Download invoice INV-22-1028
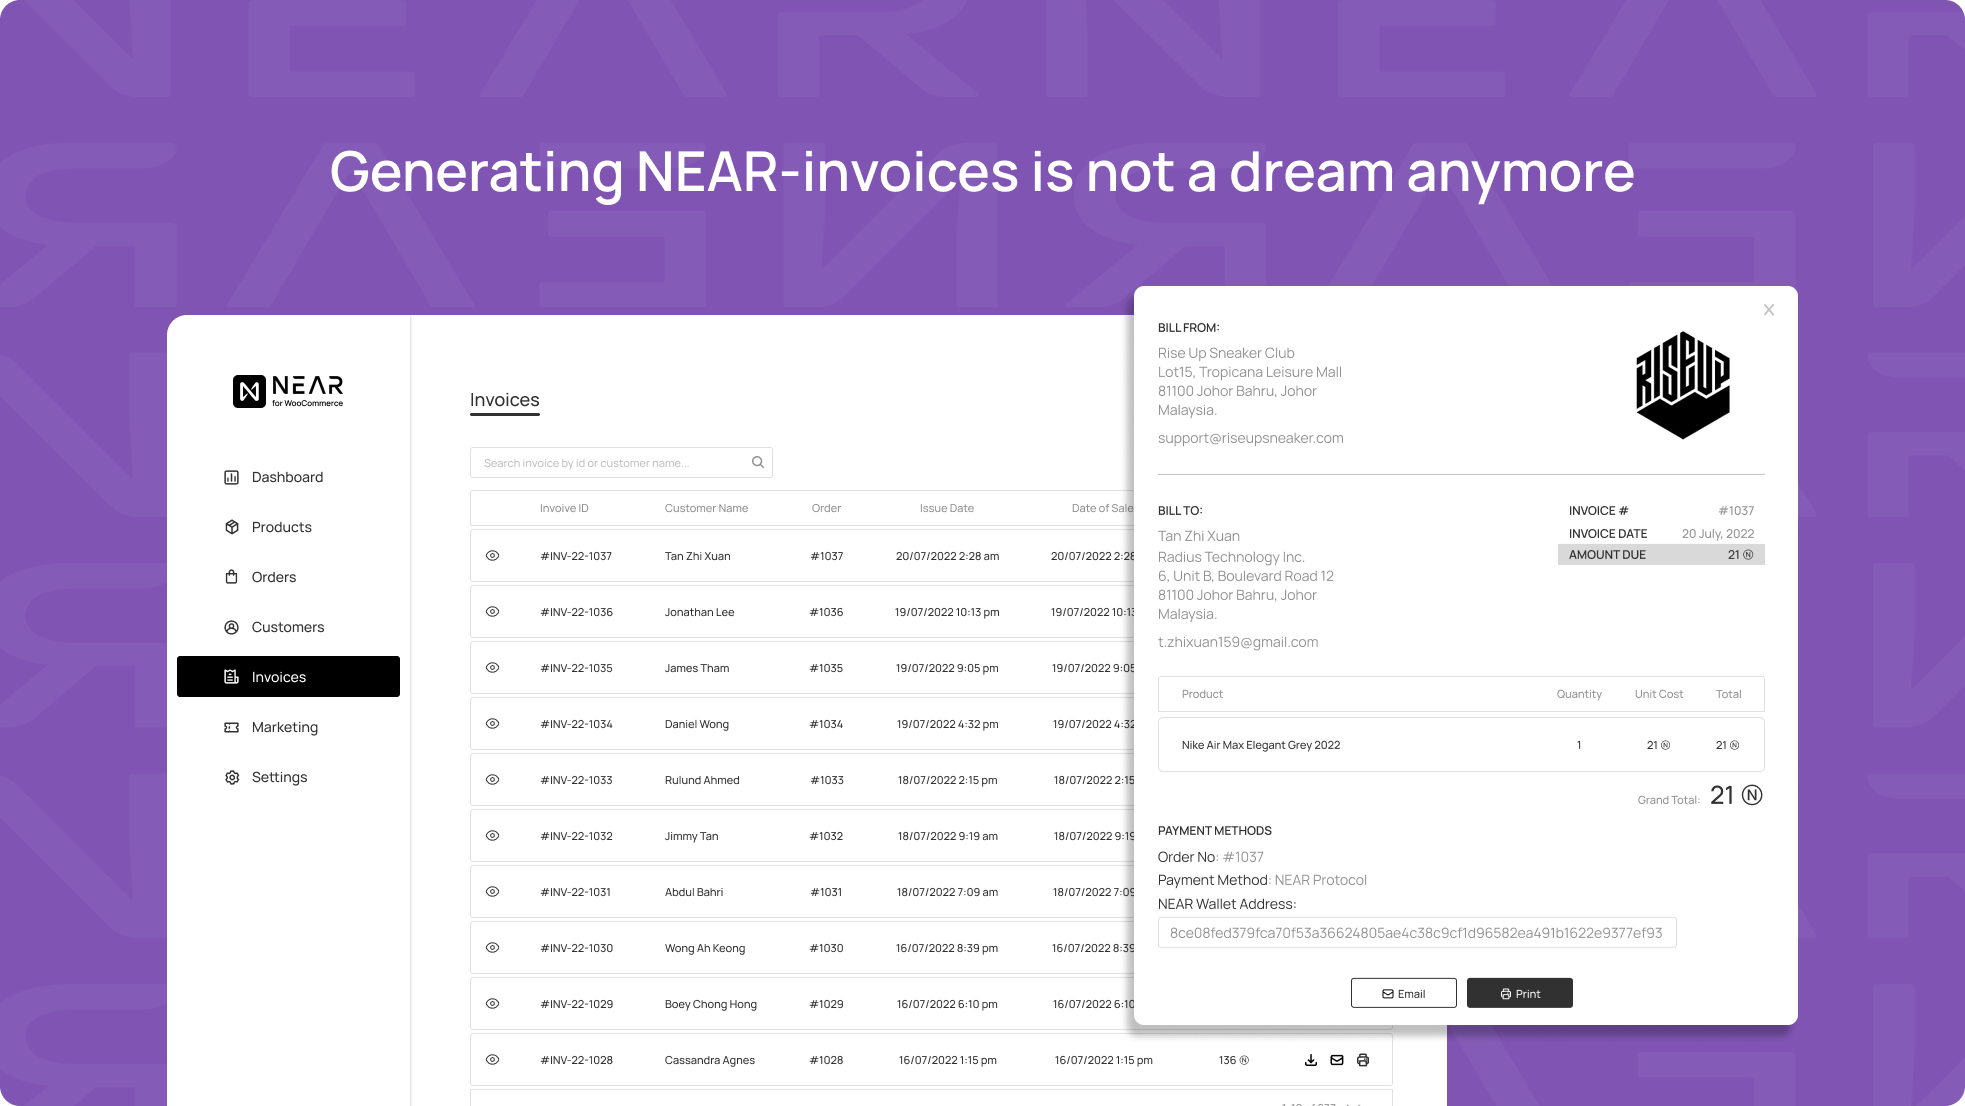1965x1106 pixels. (1311, 1060)
